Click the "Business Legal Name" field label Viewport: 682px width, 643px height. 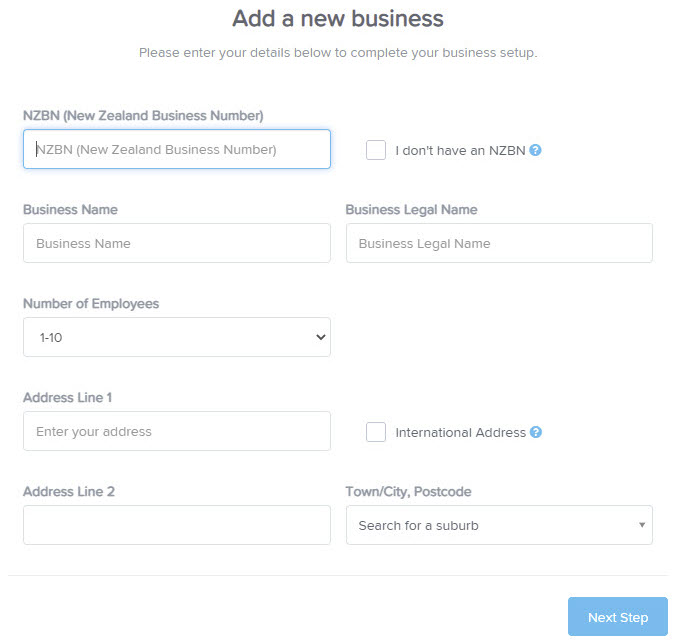coord(411,210)
